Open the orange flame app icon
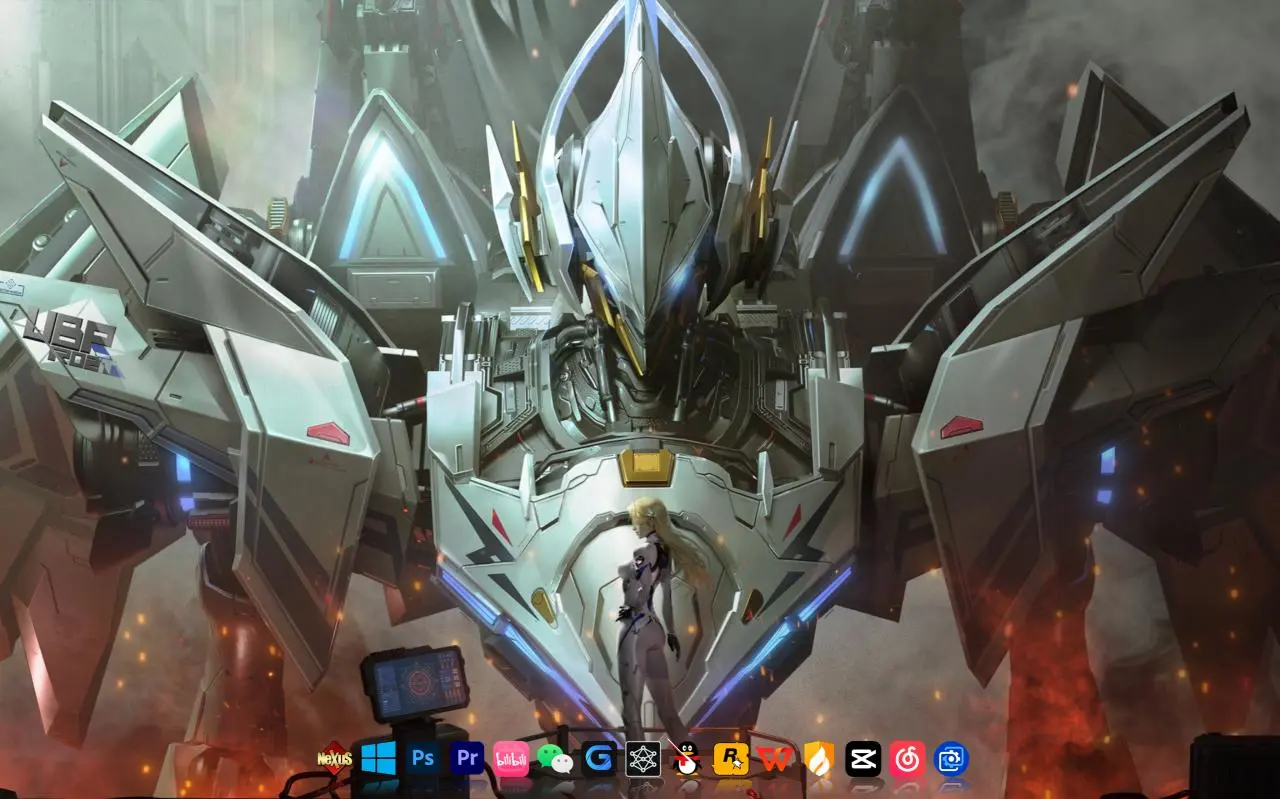1280x799 pixels. (819, 759)
